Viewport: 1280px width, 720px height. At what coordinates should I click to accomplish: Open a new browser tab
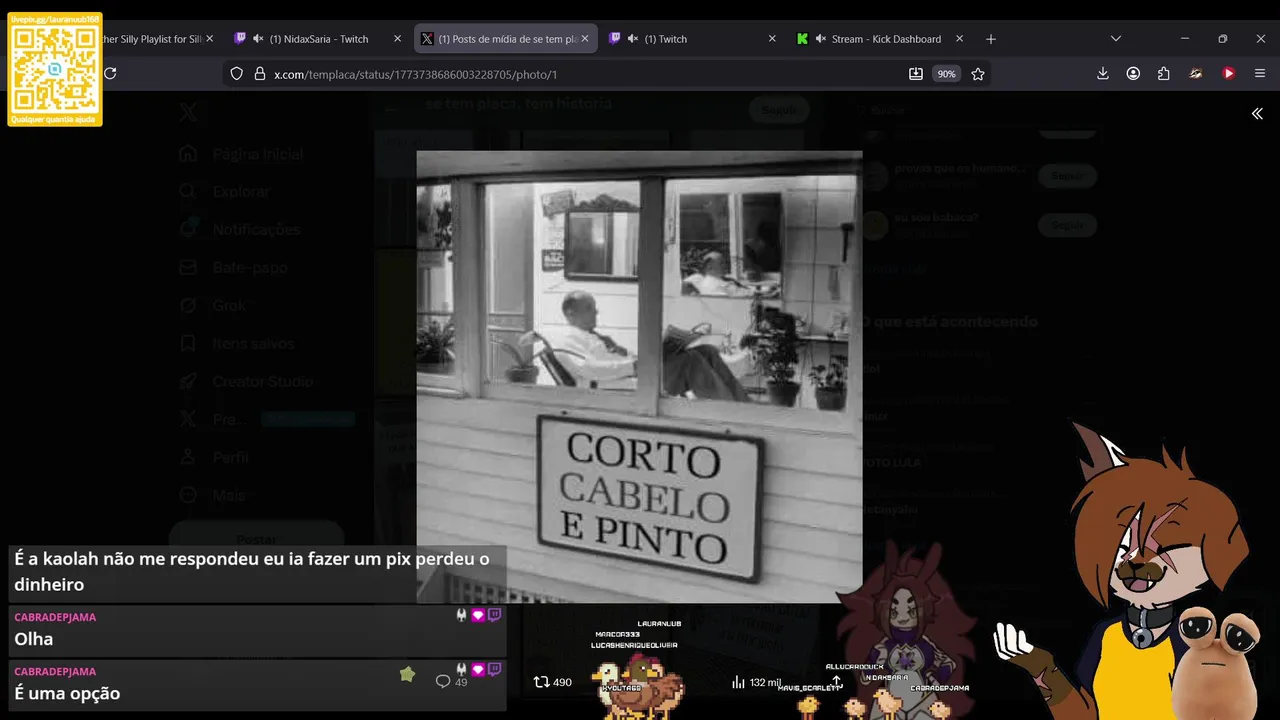click(991, 39)
